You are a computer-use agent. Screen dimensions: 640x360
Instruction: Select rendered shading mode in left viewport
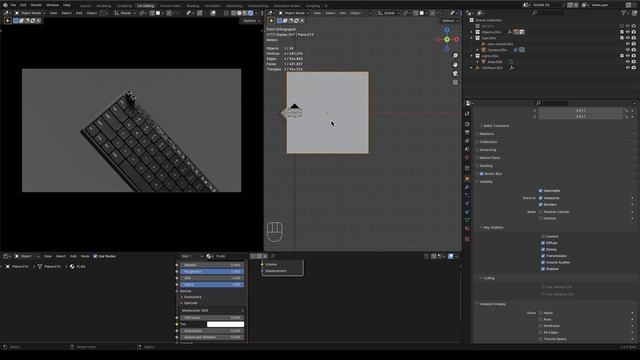tap(251, 13)
